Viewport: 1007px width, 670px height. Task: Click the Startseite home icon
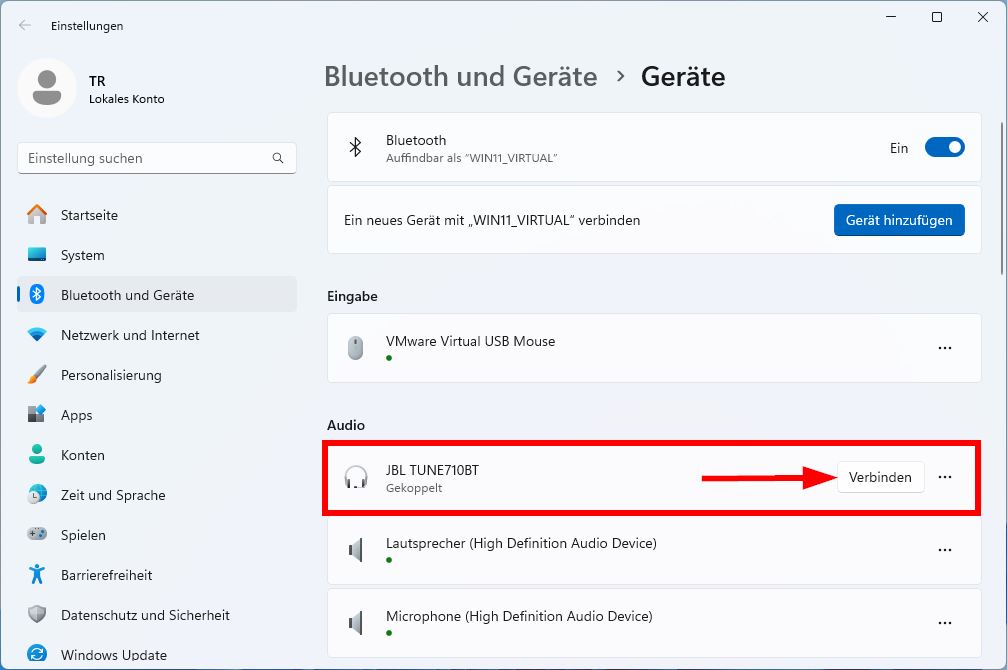coord(36,215)
